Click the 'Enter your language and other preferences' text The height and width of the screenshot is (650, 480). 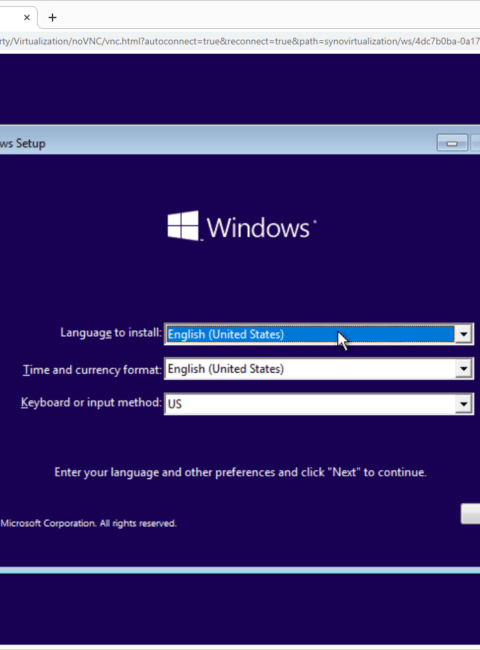click(x=240, y=472)
